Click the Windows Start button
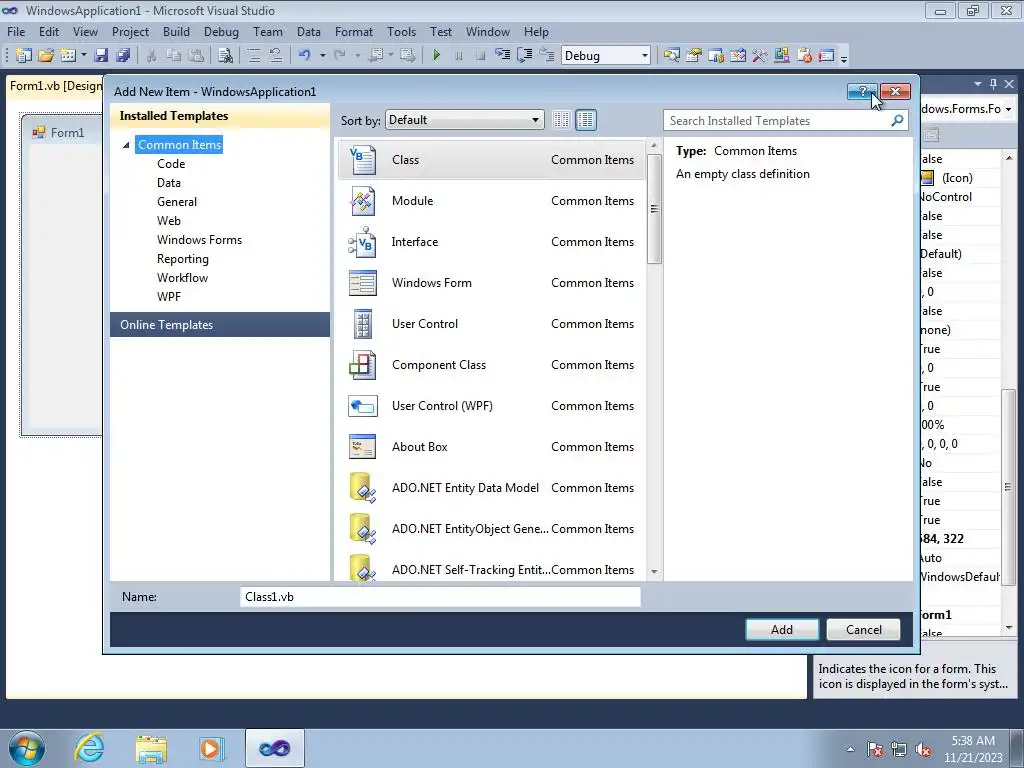Viewport: 1024px width, 768px height. 27,748
